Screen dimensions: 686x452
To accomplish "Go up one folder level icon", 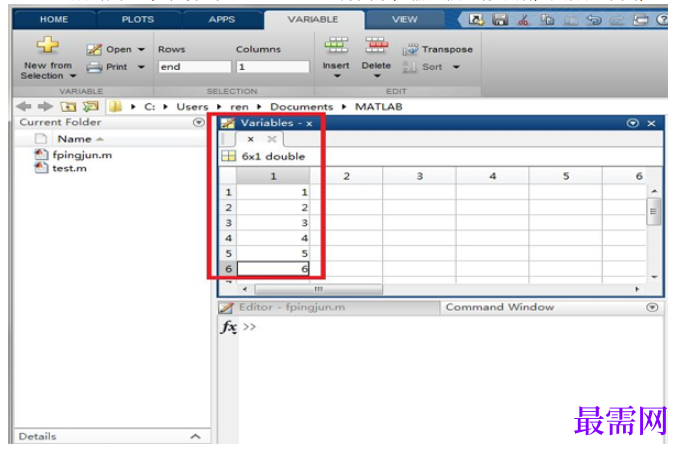I will [68, 106].
